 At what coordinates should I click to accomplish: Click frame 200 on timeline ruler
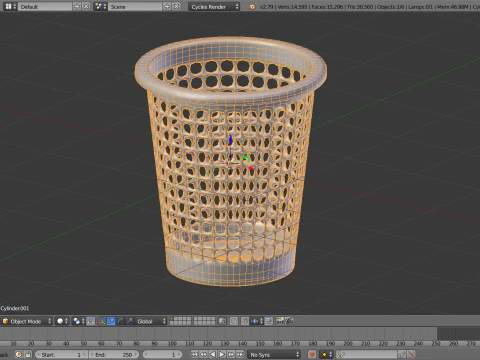pyautogui.click(x=348, y=343)
